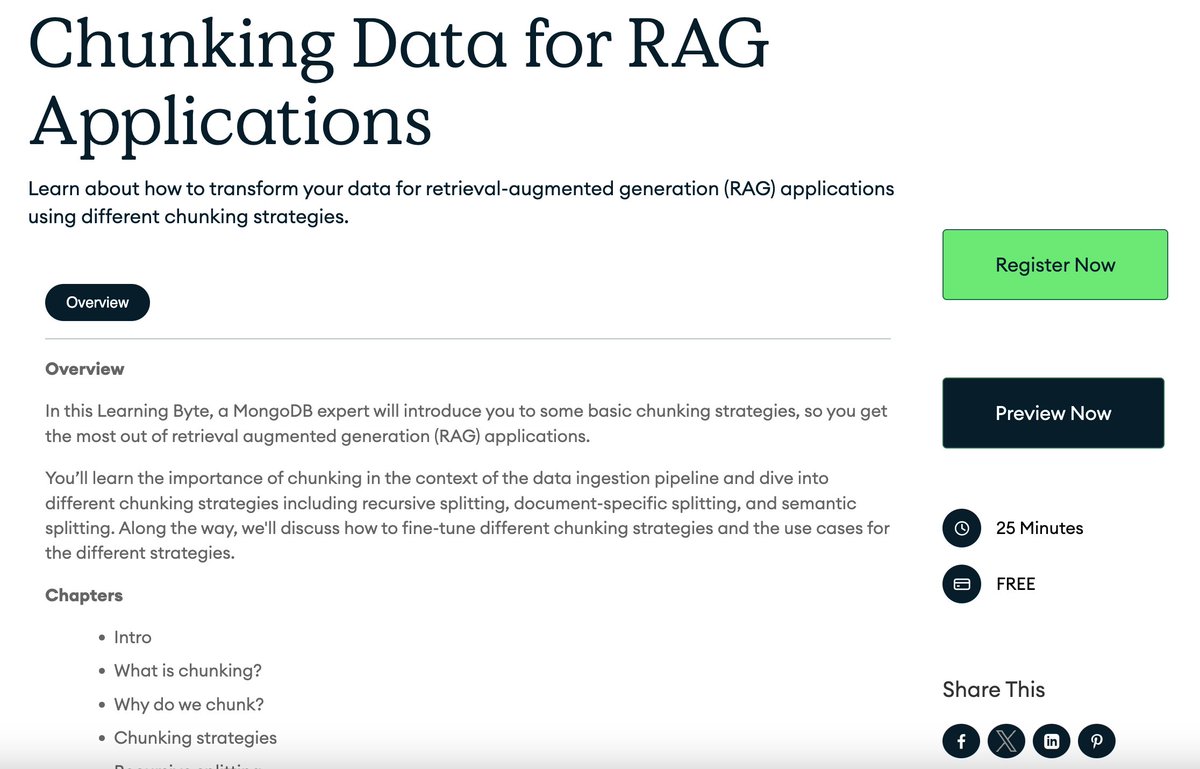Screen dimensions: 1200x769
Task: Click the FREE price label
Action: (x=1016, y=584)
